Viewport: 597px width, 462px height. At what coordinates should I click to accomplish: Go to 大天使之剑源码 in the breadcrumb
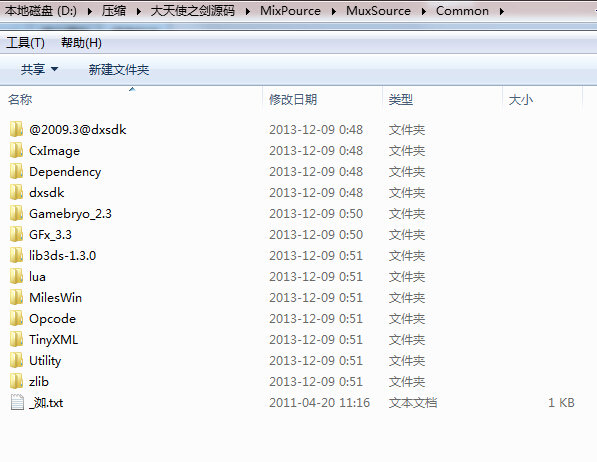[193, 11]
